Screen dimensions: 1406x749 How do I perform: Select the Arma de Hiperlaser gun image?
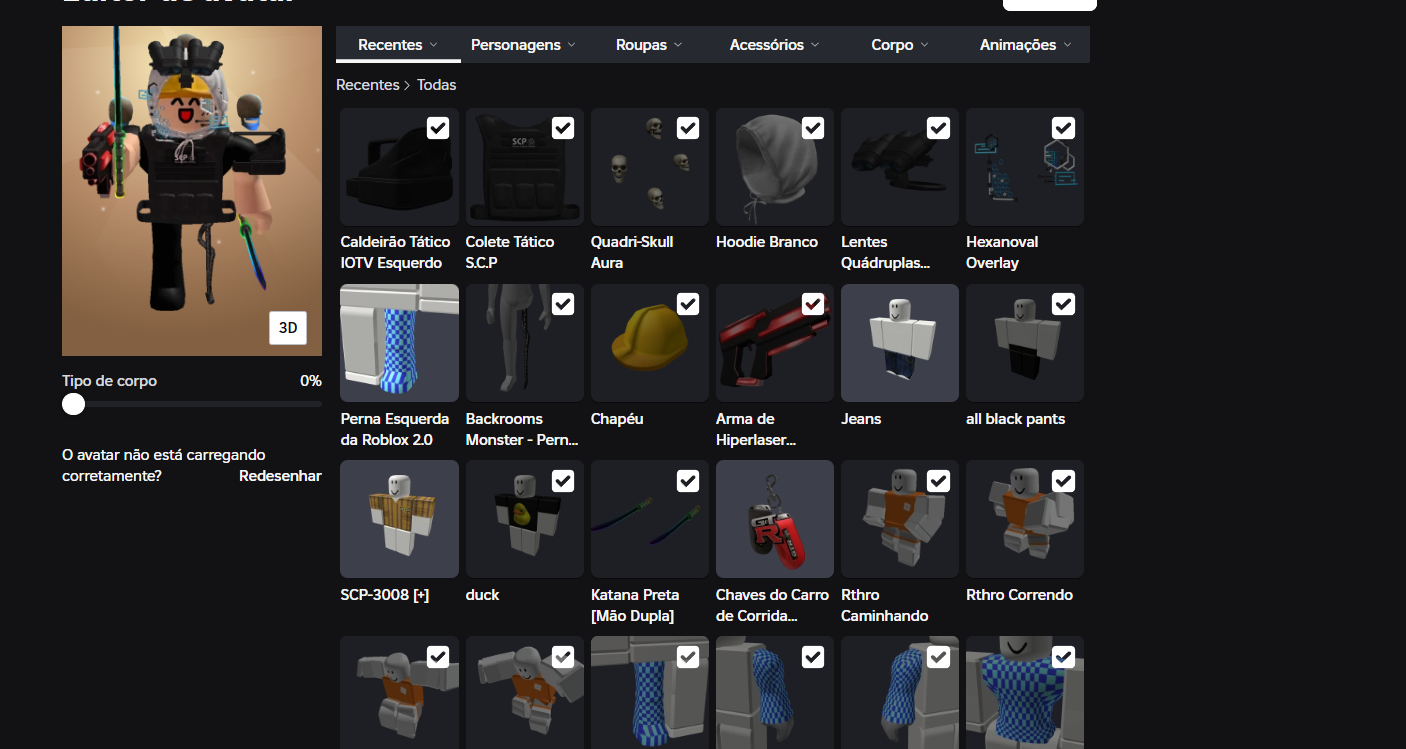(775, 343)
